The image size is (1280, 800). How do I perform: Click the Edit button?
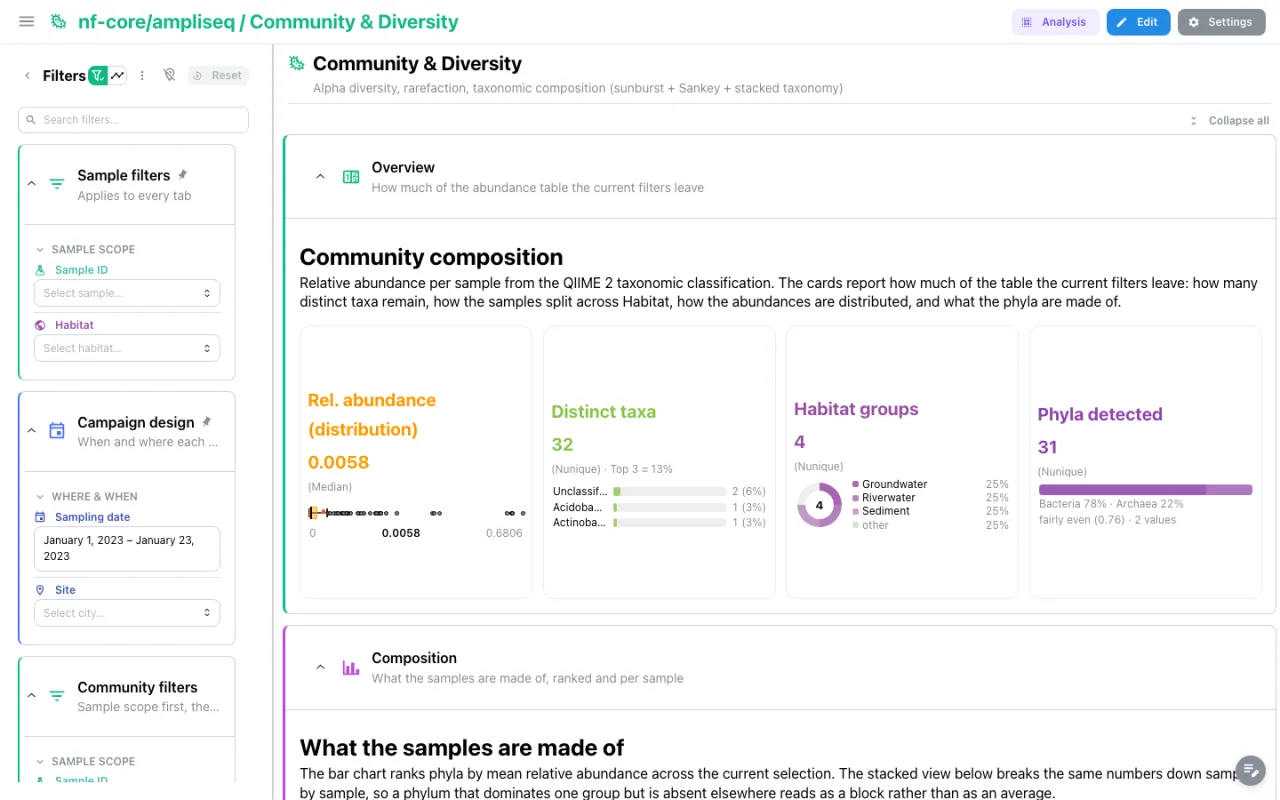point(1138,22)
